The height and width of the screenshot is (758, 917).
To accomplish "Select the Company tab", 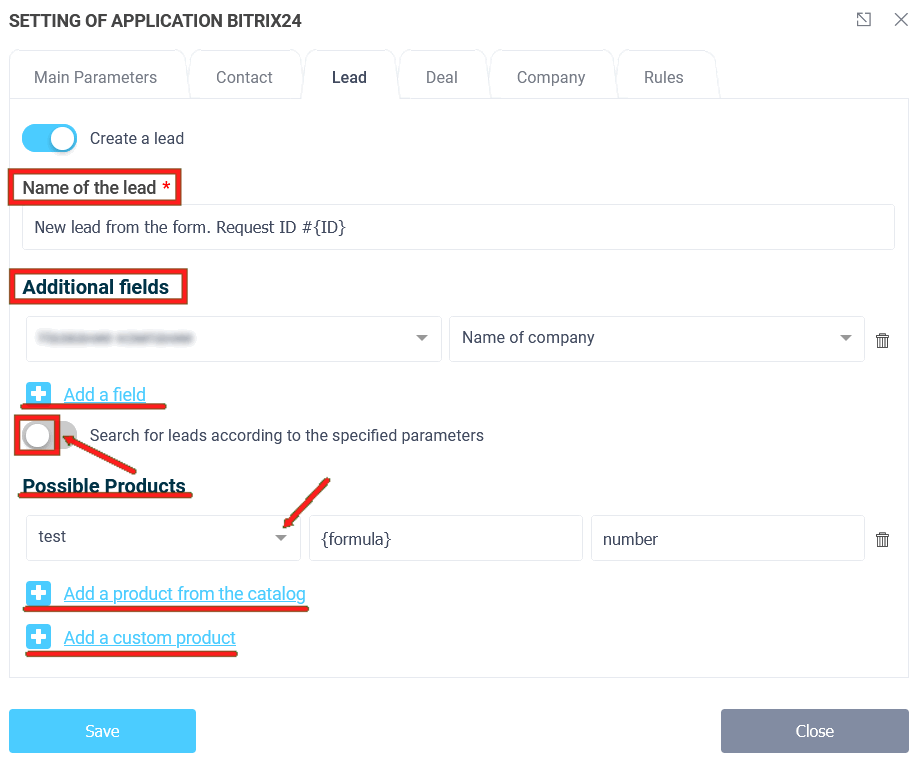I will (551, 76).
